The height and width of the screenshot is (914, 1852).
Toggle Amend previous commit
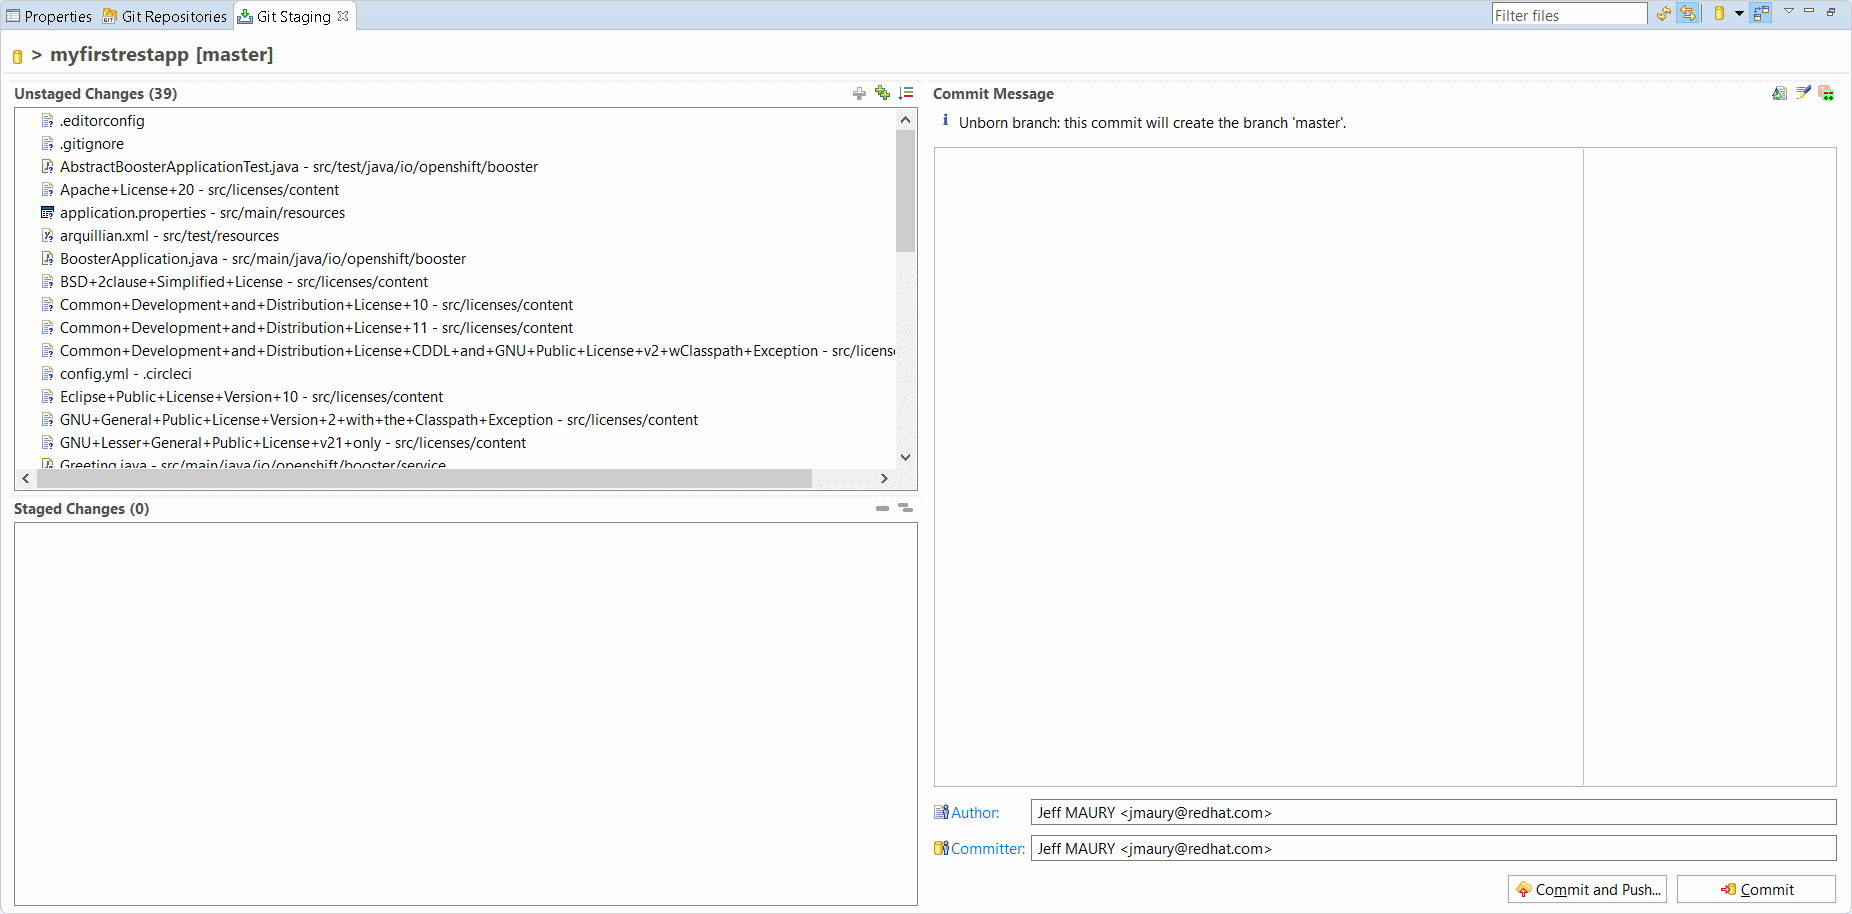[x=1779, y=93]
